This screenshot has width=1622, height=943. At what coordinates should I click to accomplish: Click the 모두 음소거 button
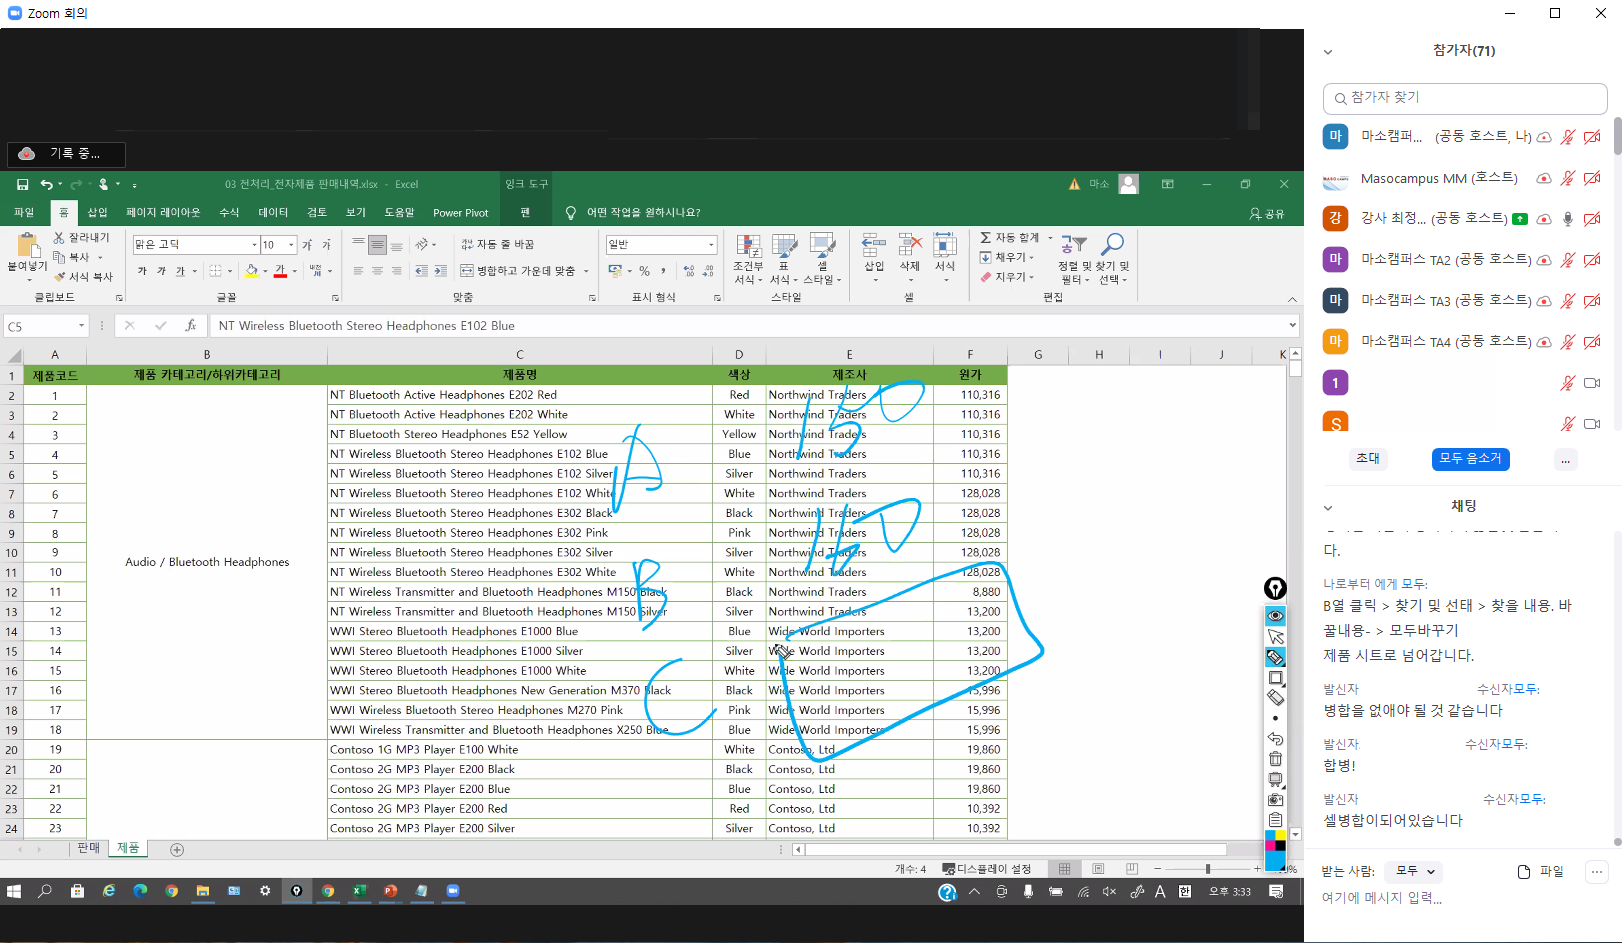tap(1470, 458)
